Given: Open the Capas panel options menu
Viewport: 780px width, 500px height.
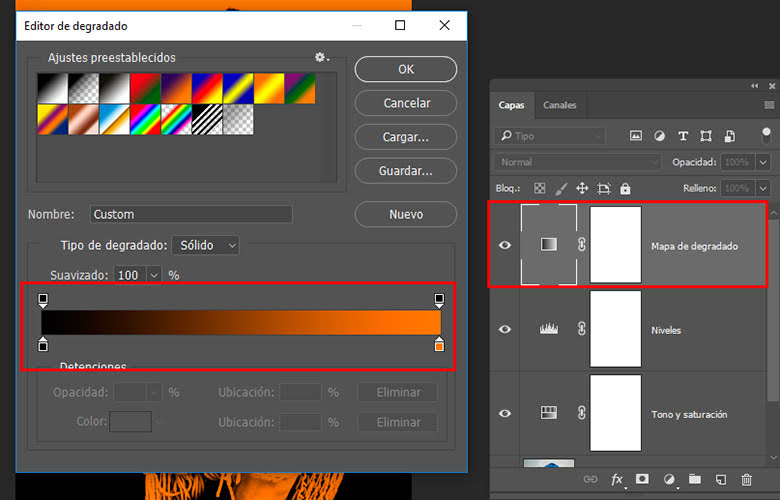Looking at the screenshot, I should tap(768, 105).
